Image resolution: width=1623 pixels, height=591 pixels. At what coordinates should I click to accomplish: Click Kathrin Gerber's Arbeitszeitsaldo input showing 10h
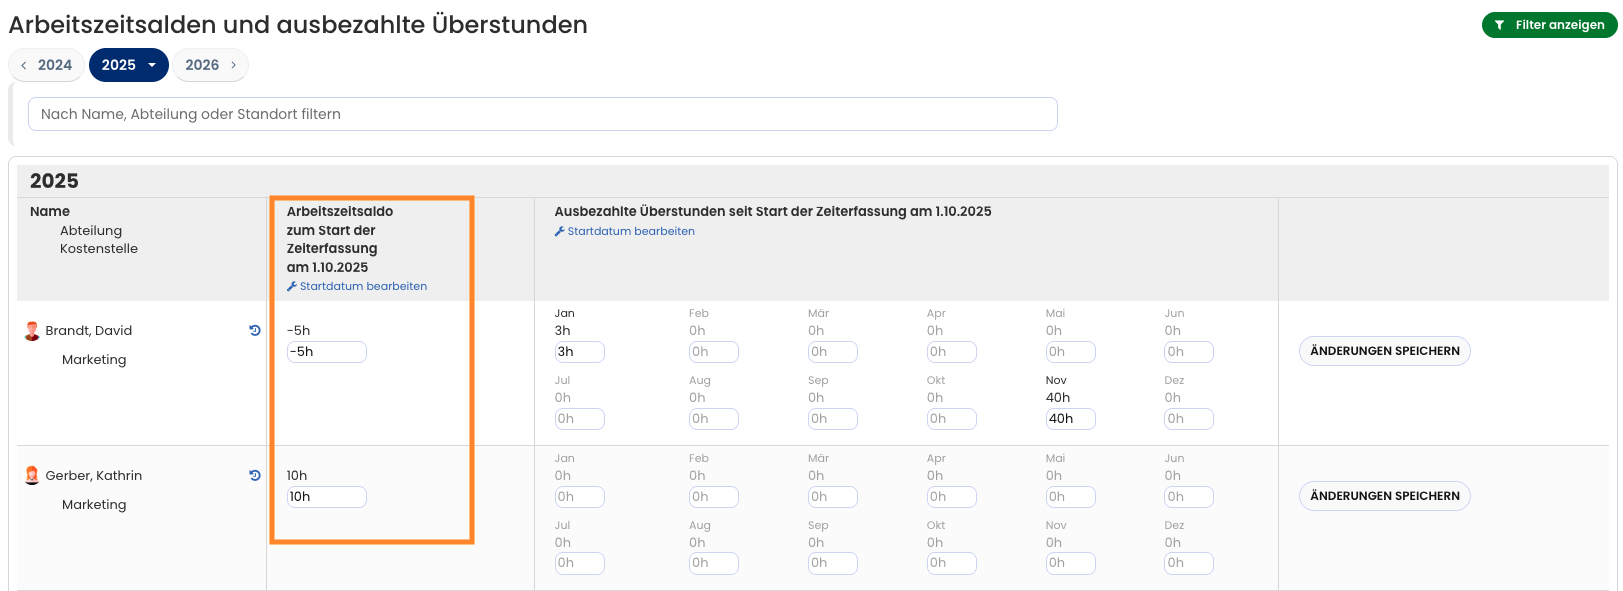coord(326,497)
